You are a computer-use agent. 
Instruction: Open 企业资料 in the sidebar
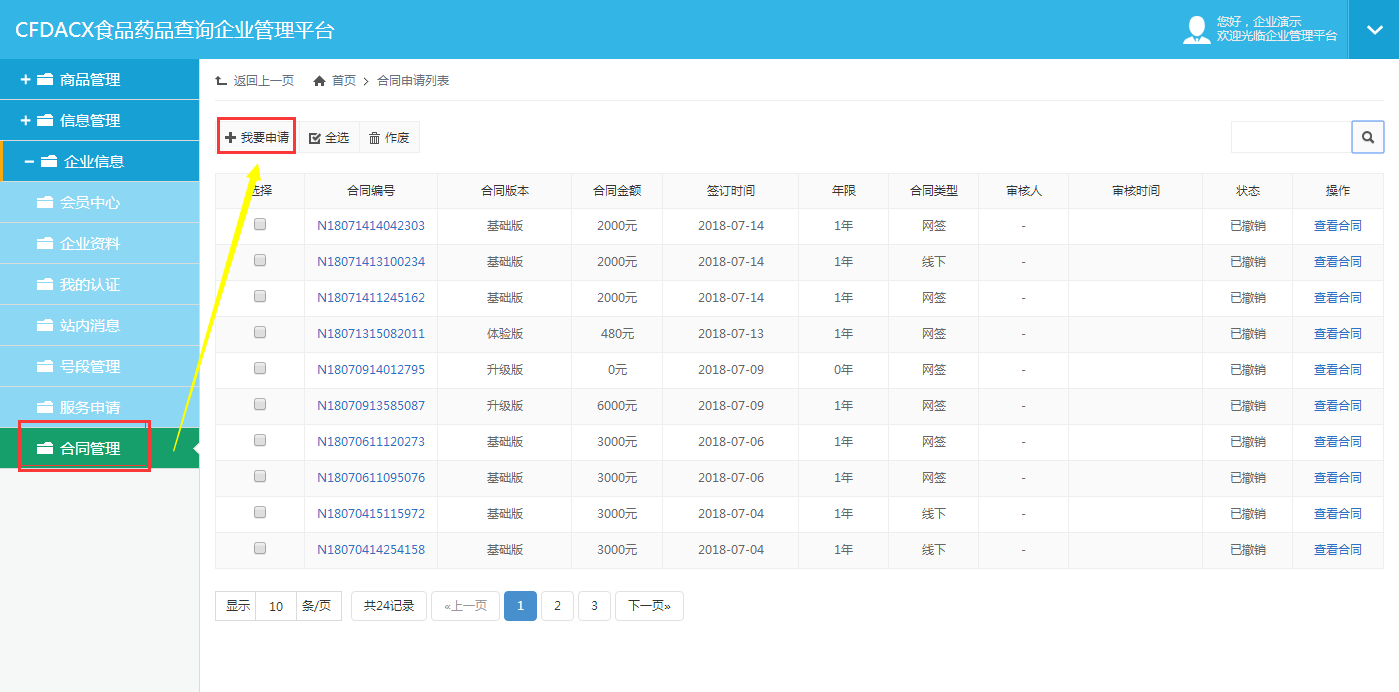(99, 243)
